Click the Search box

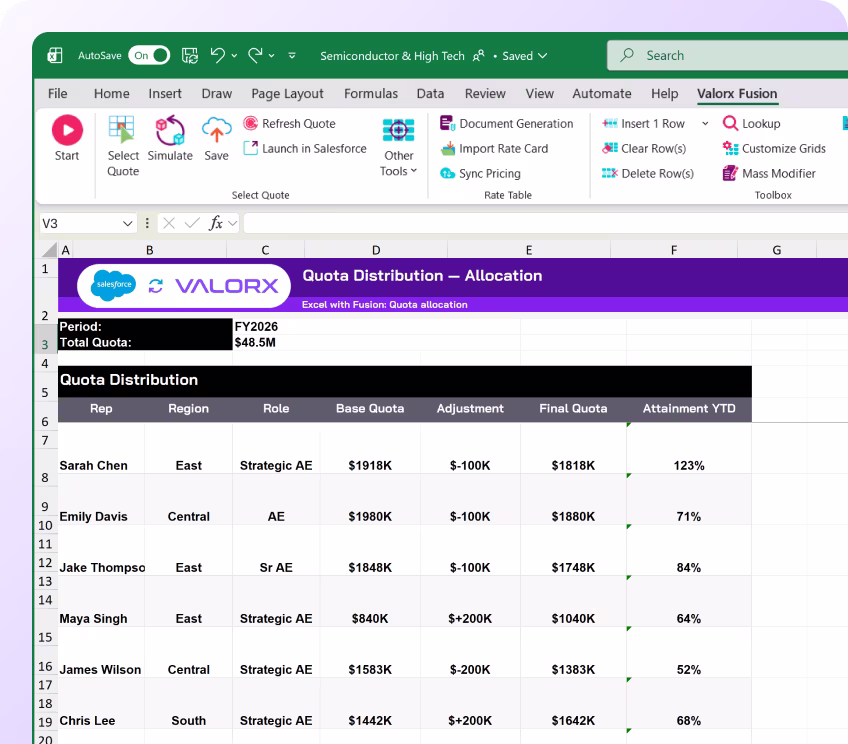click(727, 55)
